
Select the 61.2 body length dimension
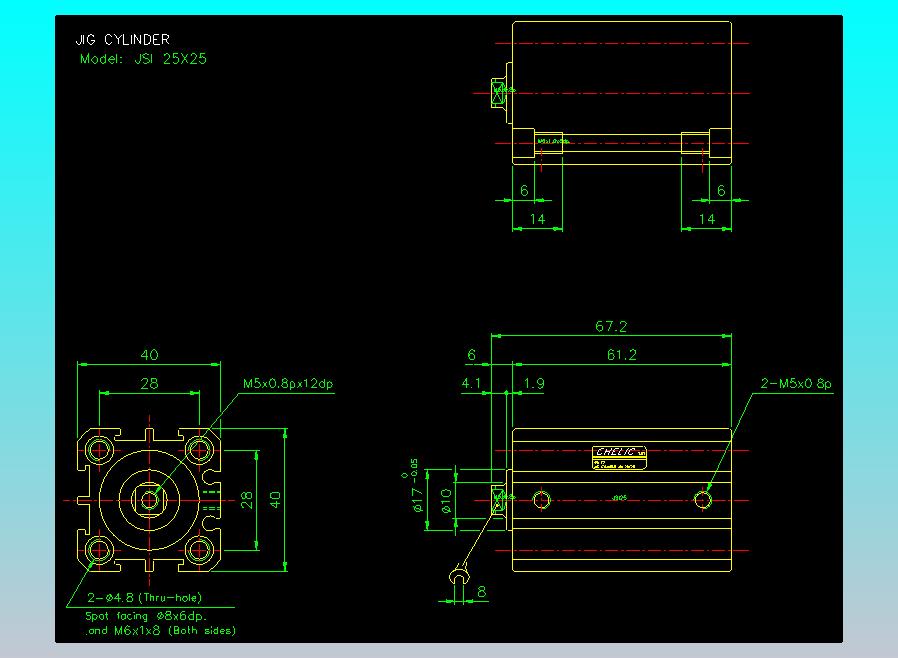coord(621,354)
